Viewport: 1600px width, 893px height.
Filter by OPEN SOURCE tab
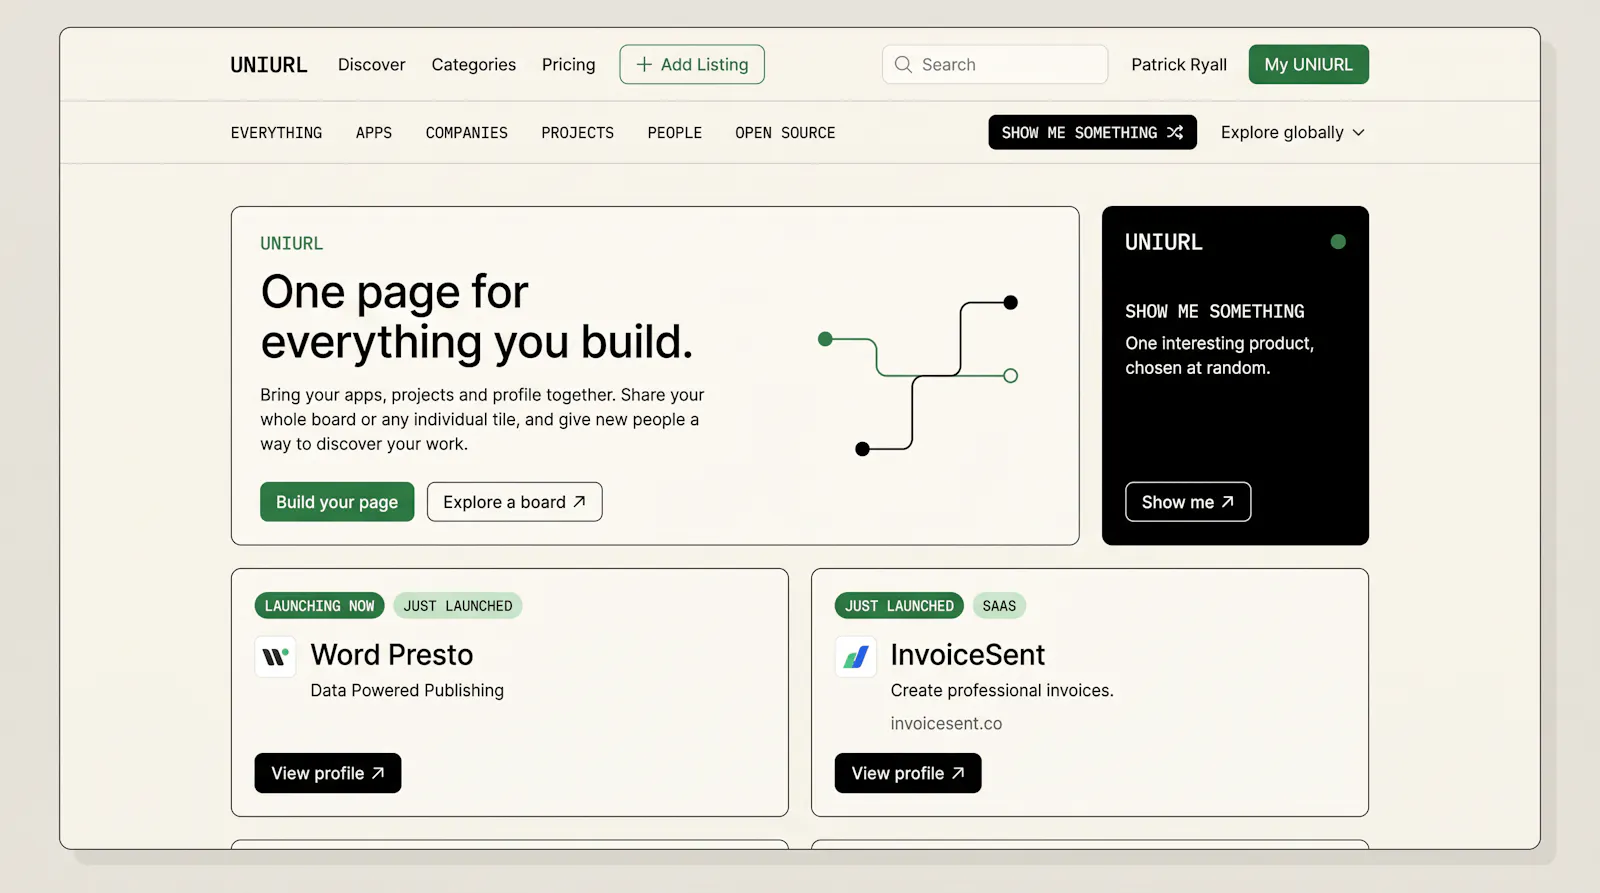pos(785,133)
